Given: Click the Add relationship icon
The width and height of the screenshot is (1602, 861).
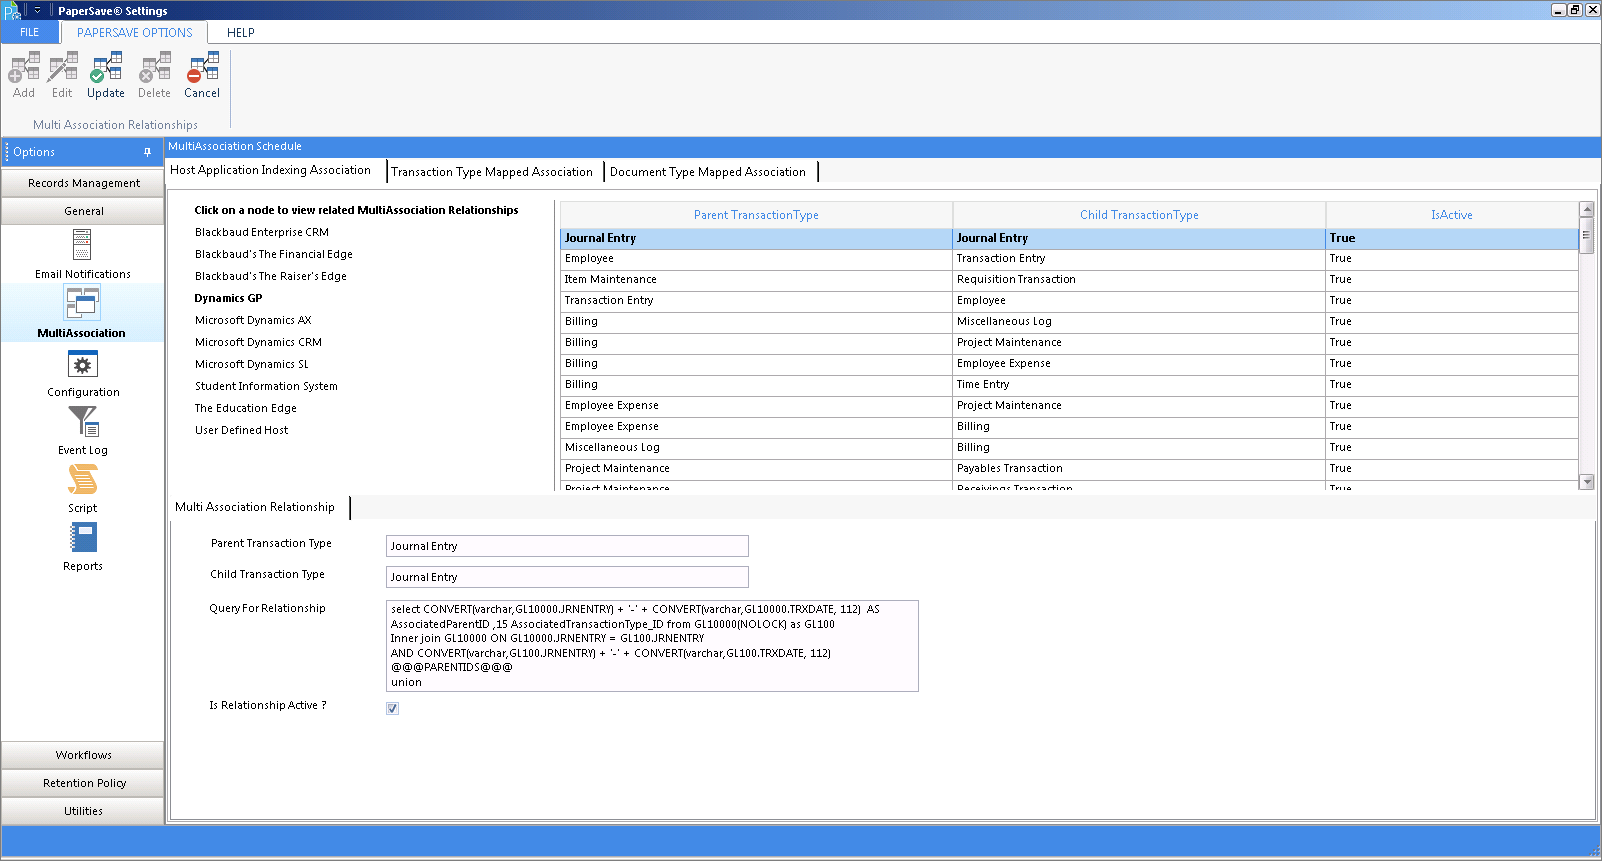Looking at the screenshot, I should pos(24,68).
